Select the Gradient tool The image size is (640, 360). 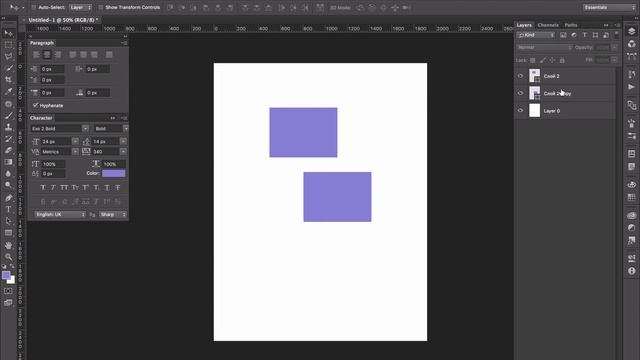point(9,162)
